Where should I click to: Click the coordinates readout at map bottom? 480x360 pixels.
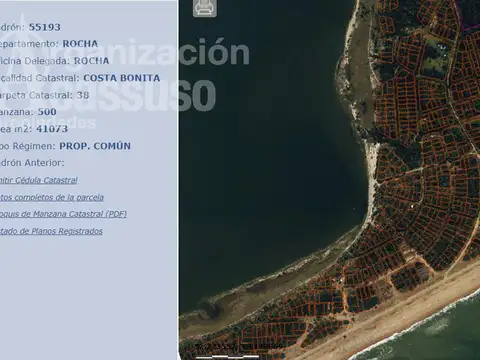pyautogui.click(x=239, y=346)
